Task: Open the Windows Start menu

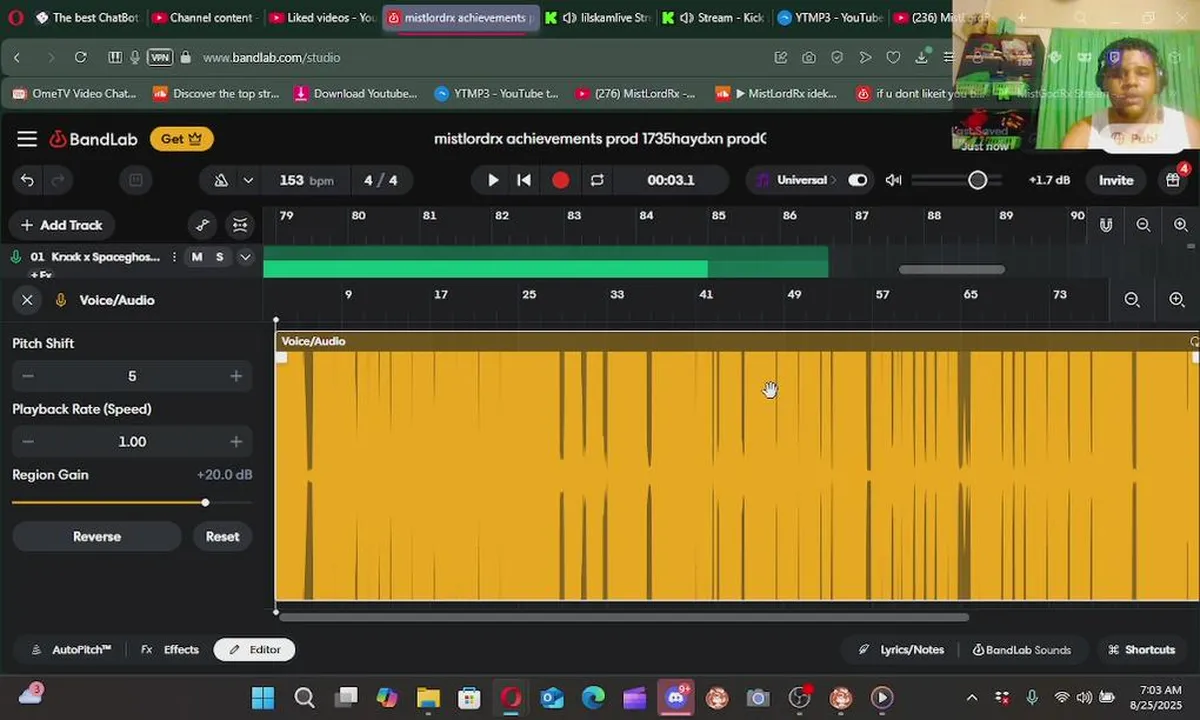Action: pos(263,697)
